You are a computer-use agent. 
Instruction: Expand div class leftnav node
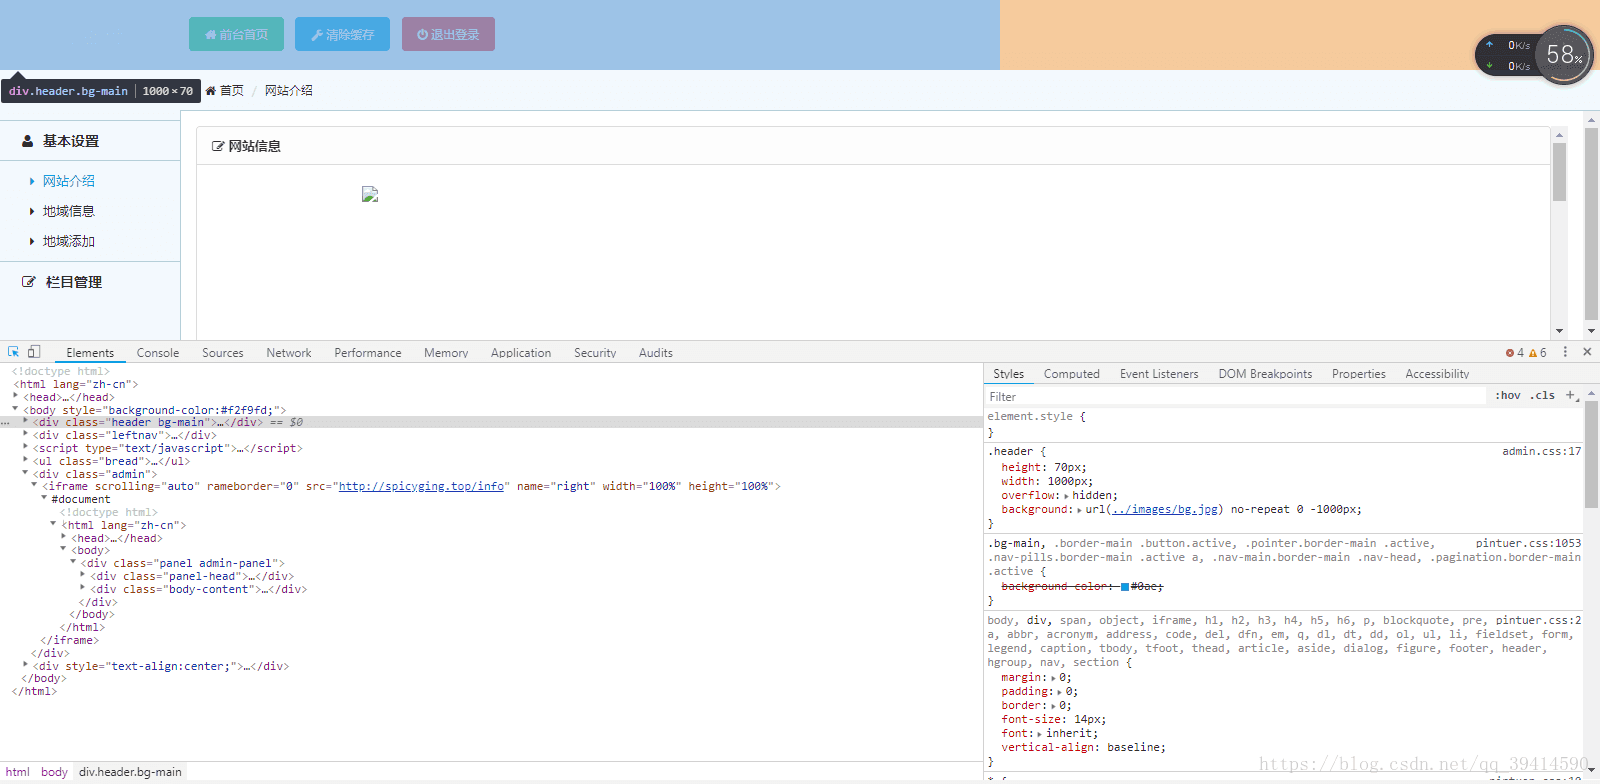point(25,434)
